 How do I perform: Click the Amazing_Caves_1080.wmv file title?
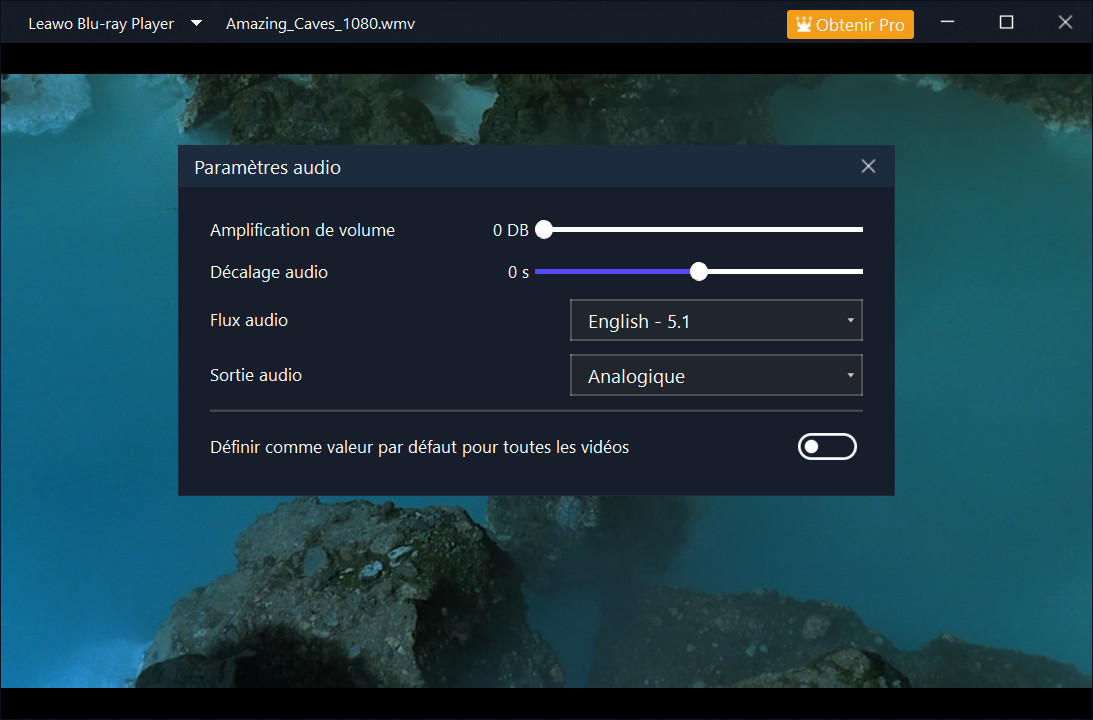[x=320, y=24]
